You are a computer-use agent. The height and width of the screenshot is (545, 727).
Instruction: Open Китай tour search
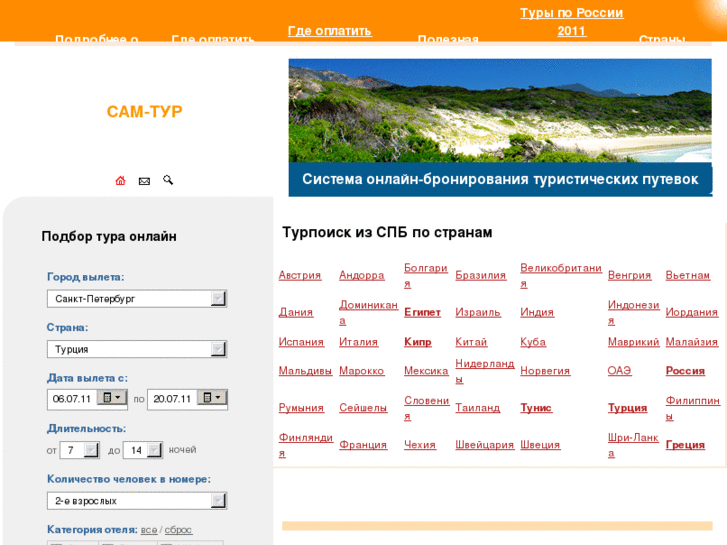pos(471,342)
